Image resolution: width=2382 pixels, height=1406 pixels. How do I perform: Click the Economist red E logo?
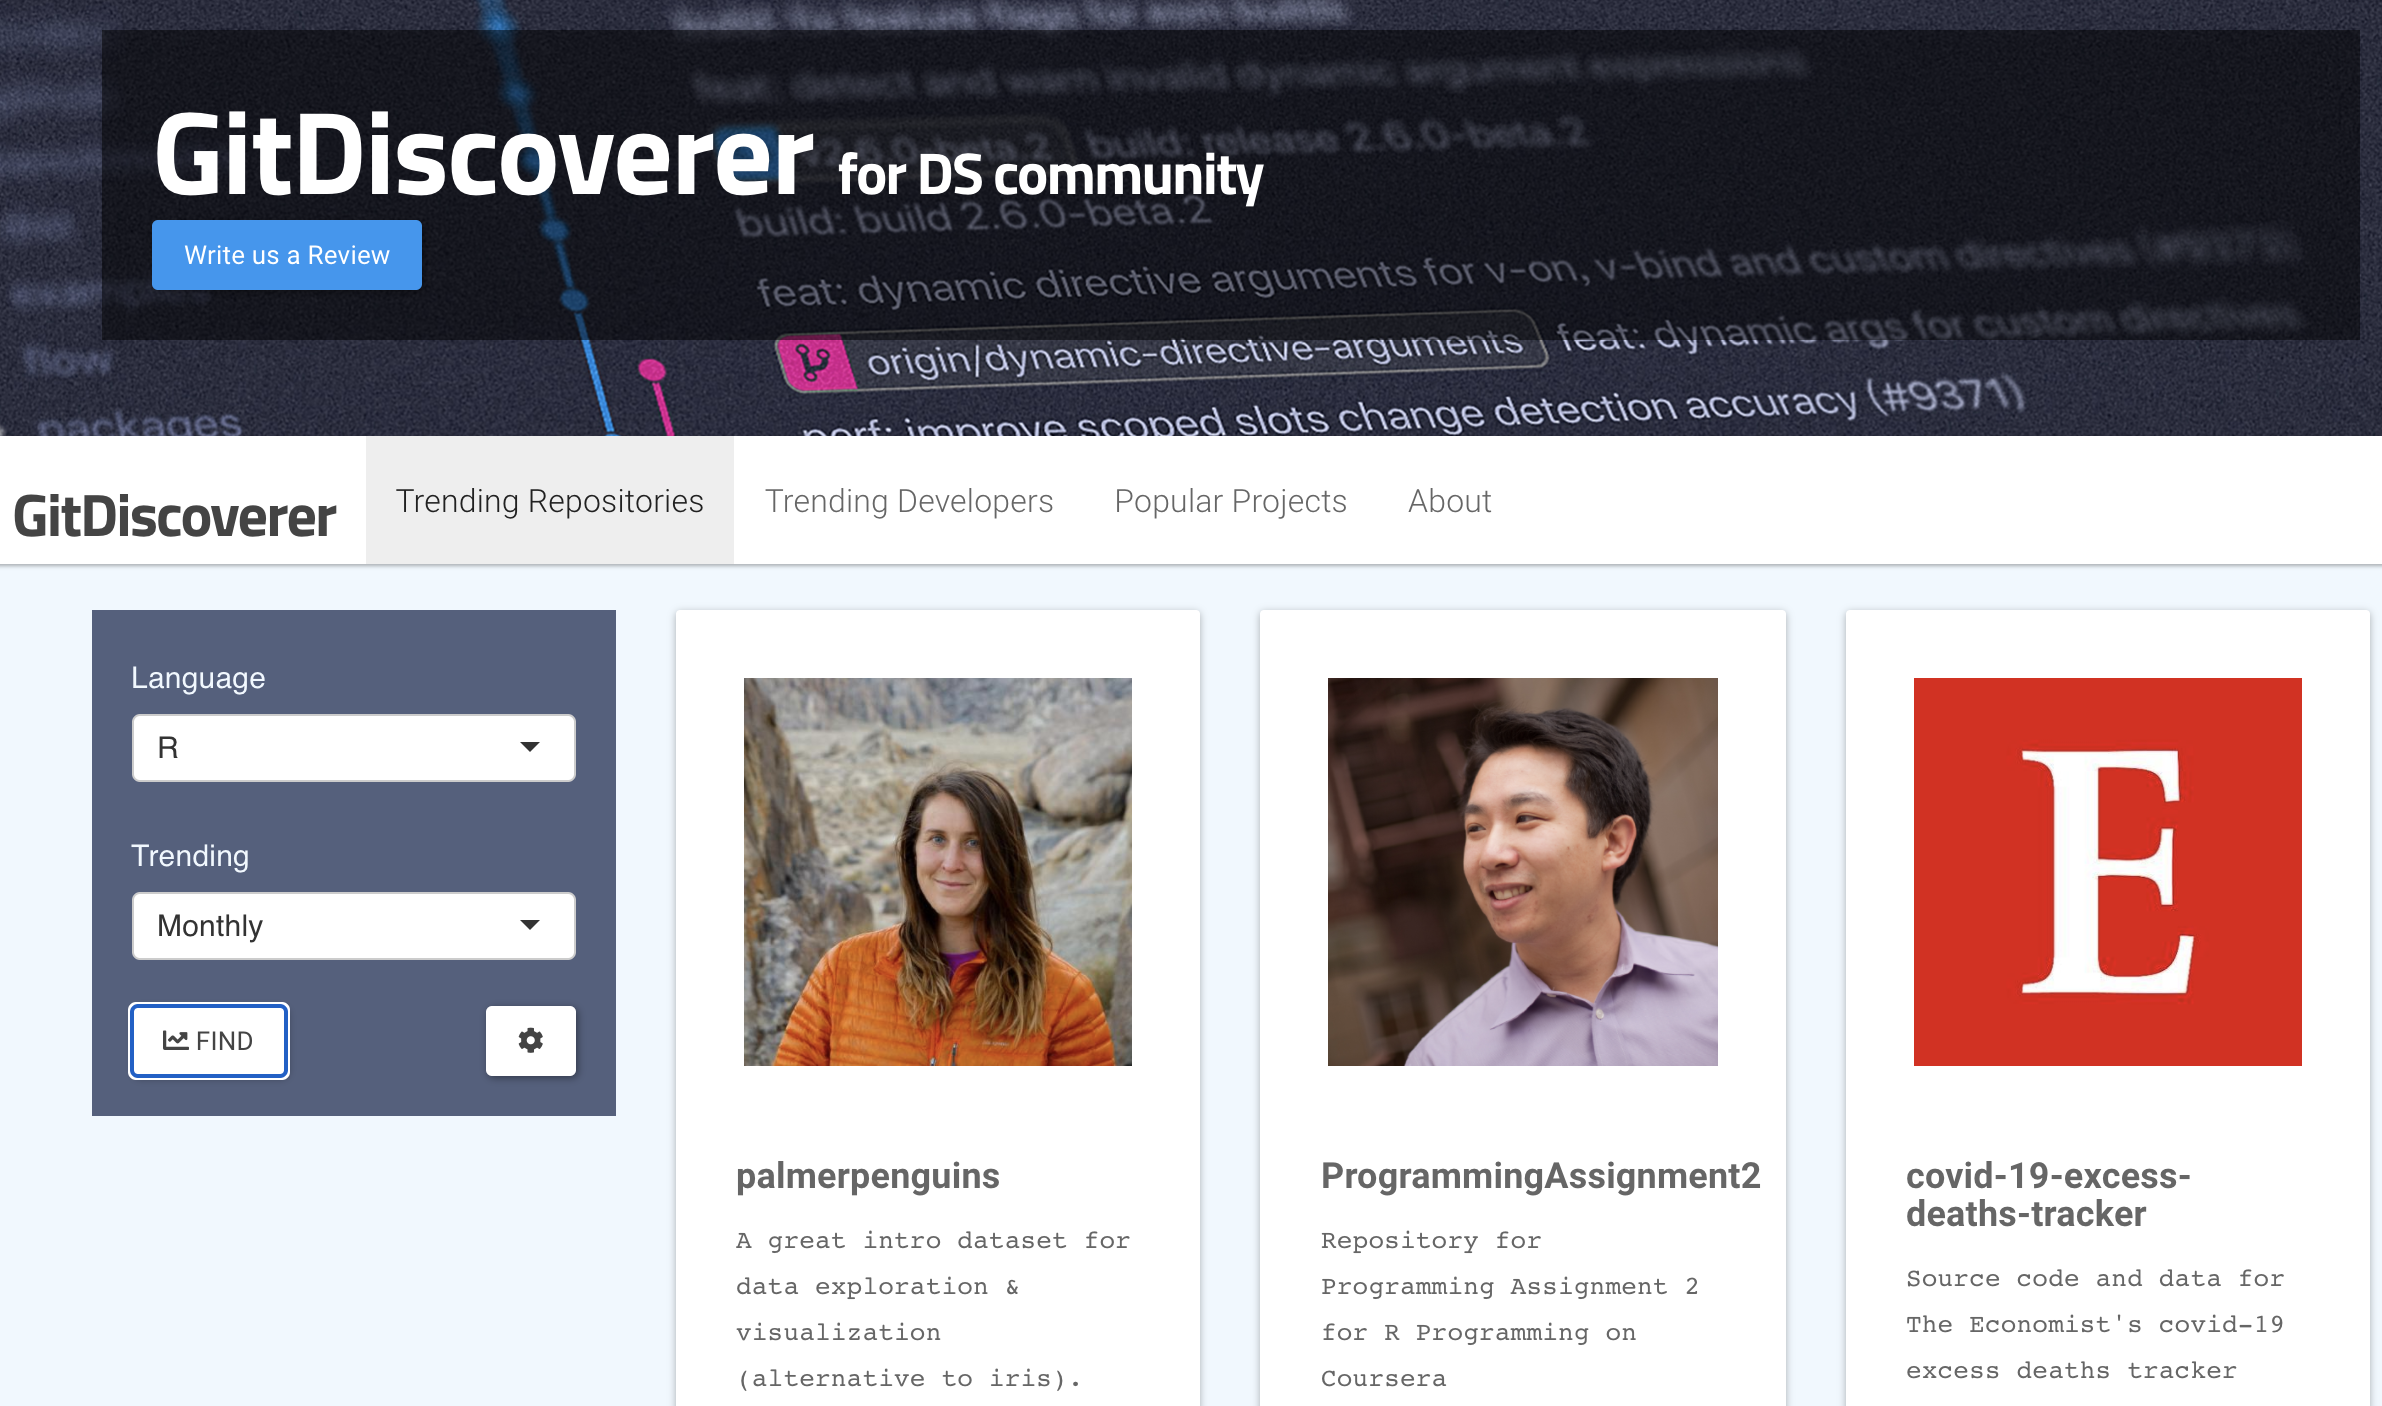[2107, 871]
